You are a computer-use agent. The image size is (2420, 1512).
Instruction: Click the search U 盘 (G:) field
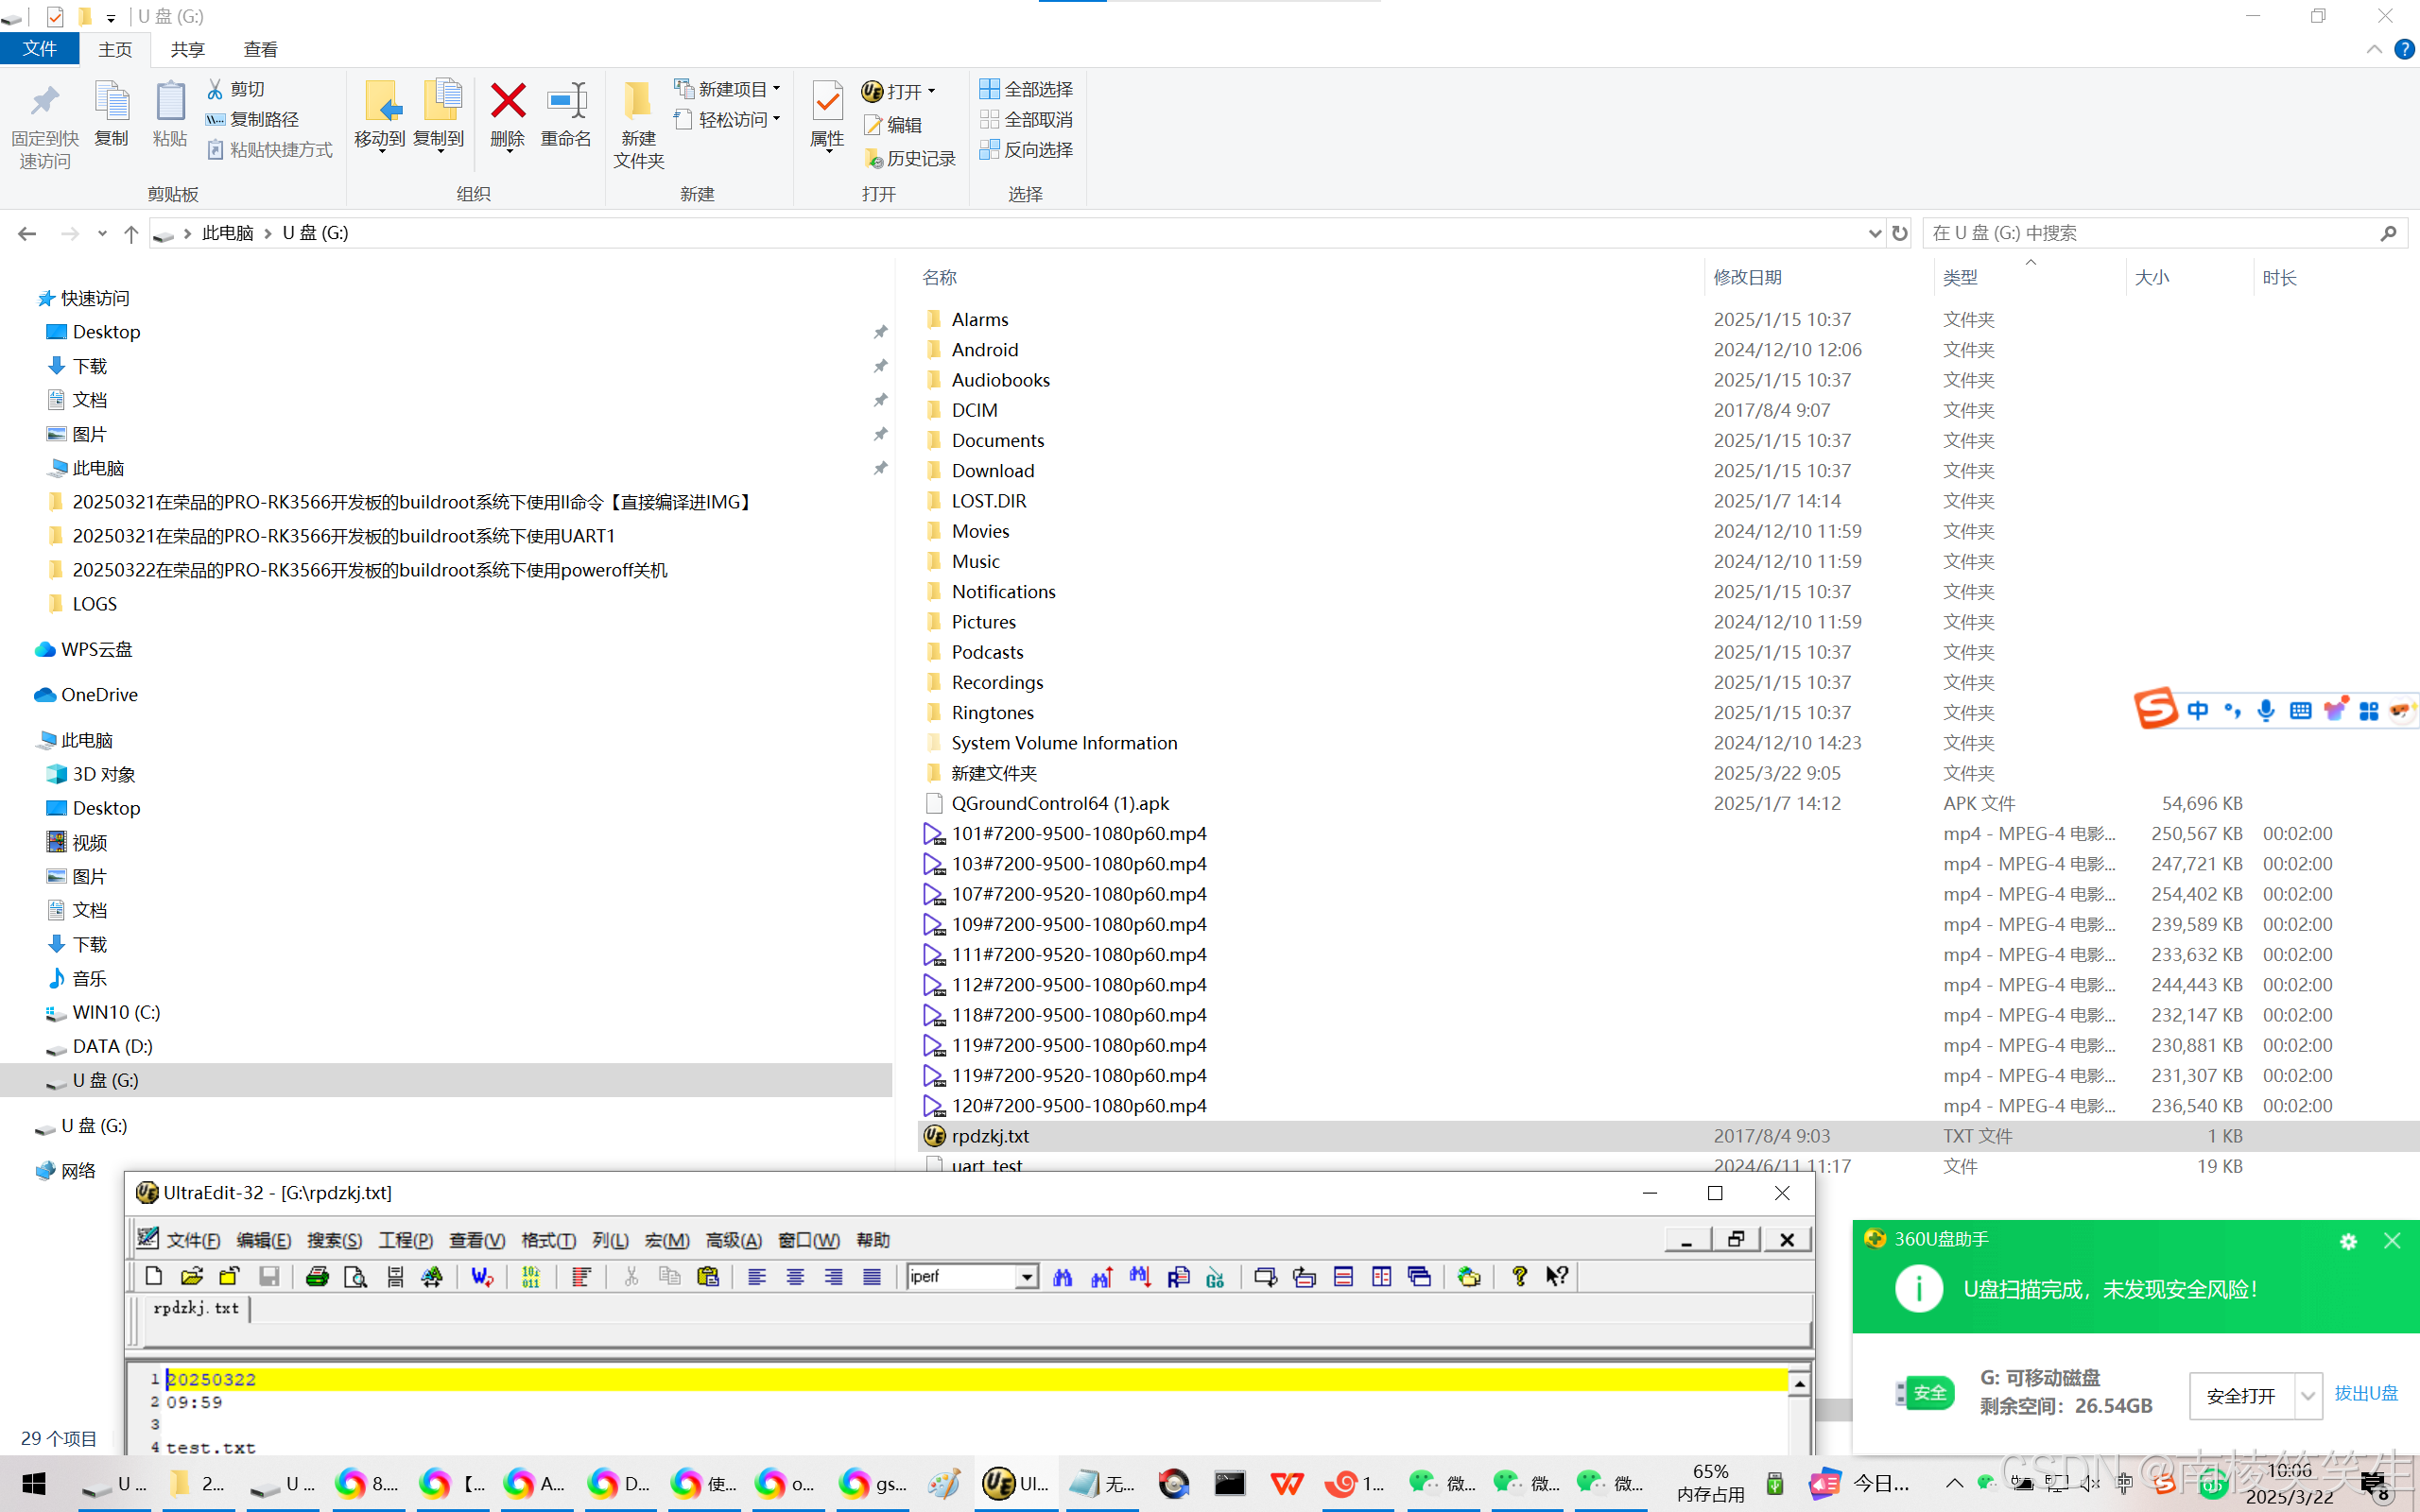[2150, 233]
